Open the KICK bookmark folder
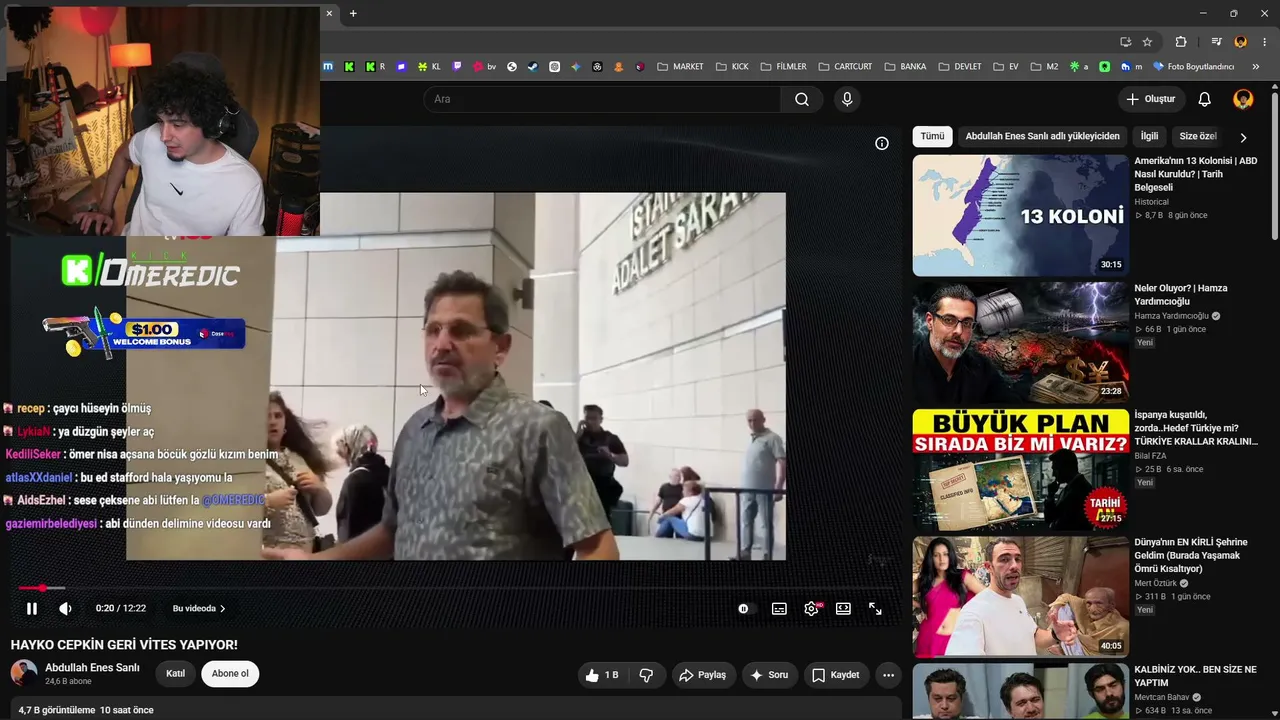Image resolution: width=1280 pixels, height=720 pixels. [x=732, y=67]
